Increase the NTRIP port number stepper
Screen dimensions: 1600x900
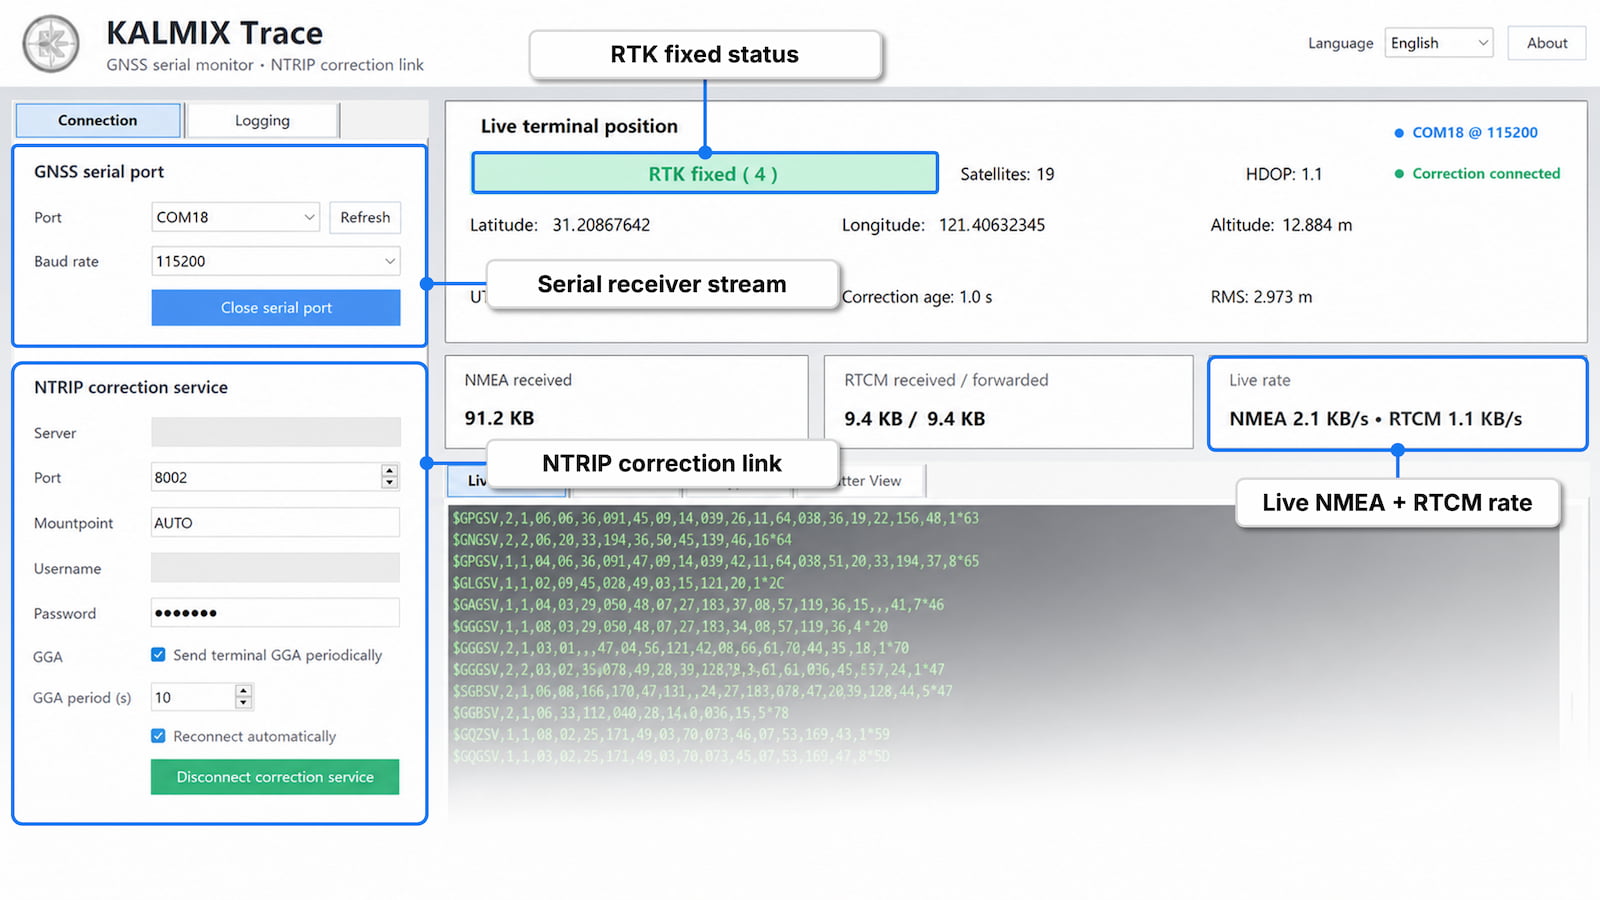coord(390,470)
